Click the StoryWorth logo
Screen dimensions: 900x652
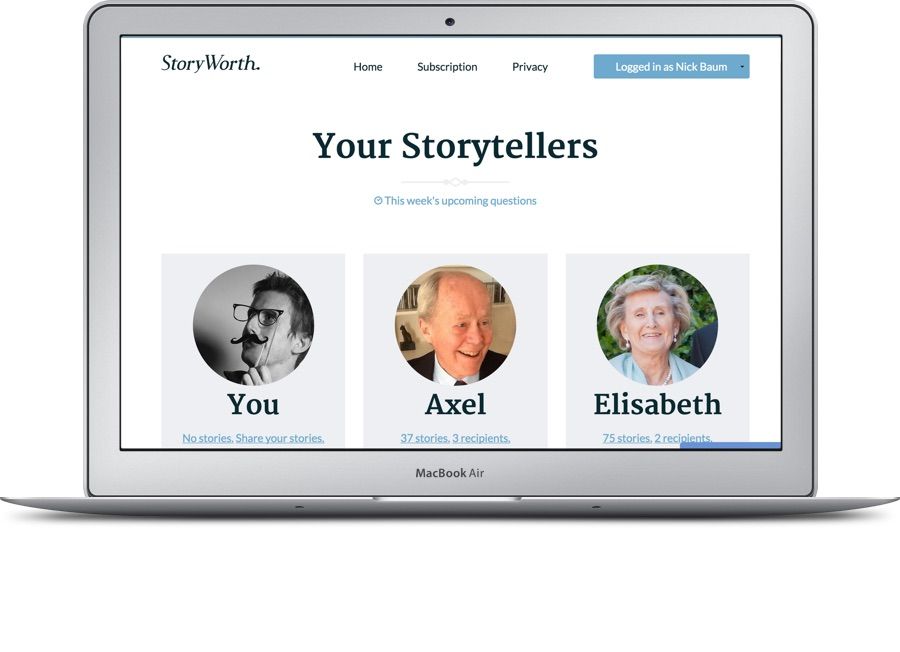[x=210, y=63]
